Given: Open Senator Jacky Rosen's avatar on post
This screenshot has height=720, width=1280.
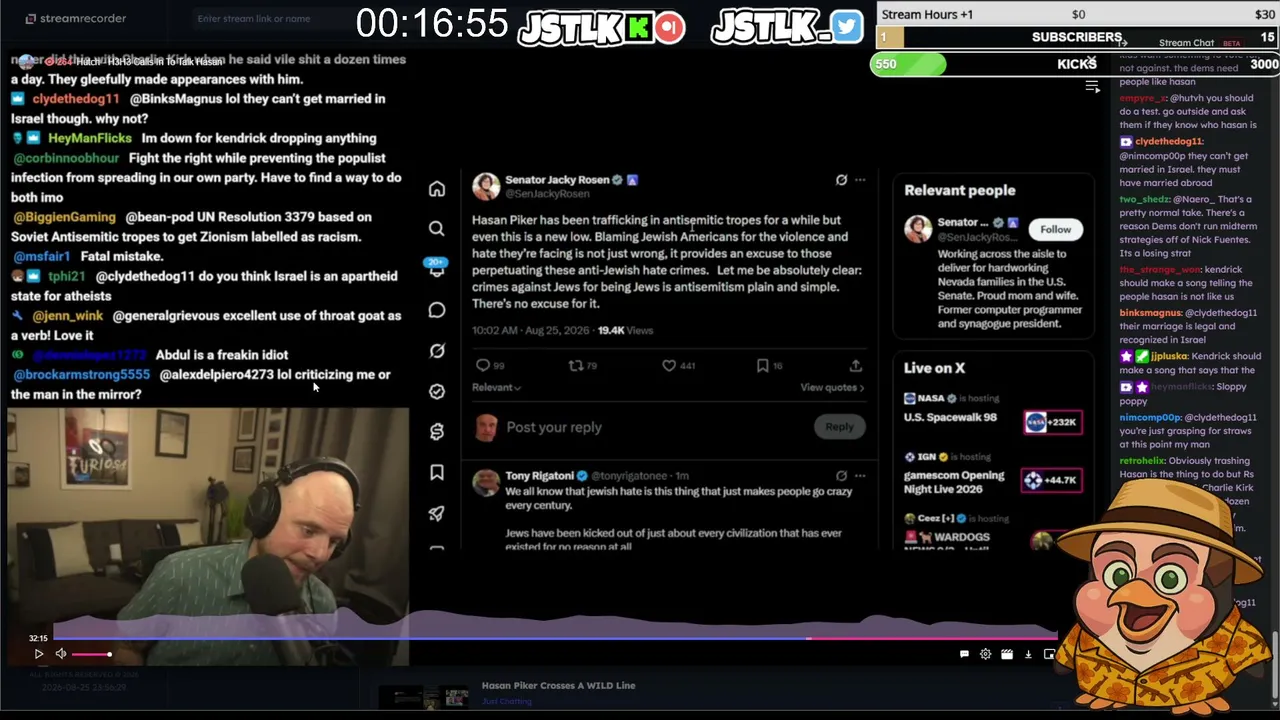Looking at the screenshot, I should [486, 186].
